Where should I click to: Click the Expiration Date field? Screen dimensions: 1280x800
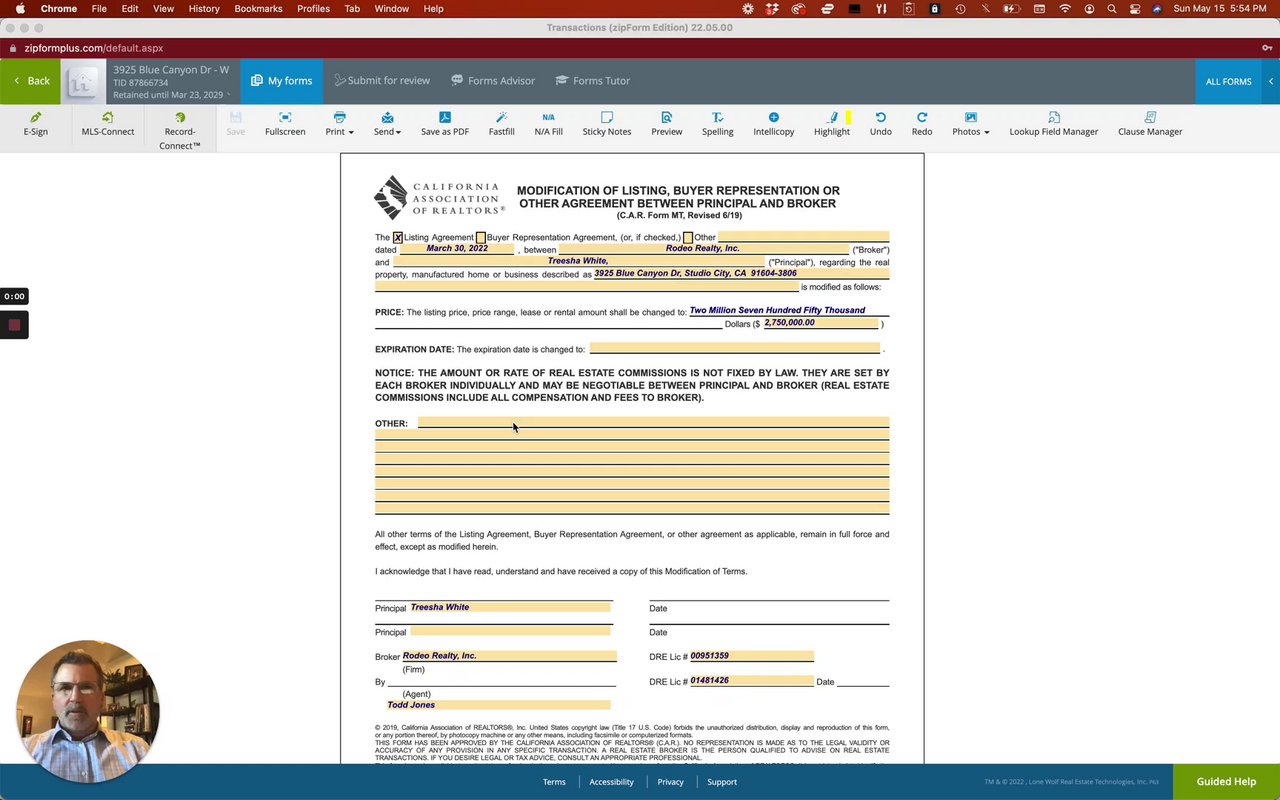[735, 348]
